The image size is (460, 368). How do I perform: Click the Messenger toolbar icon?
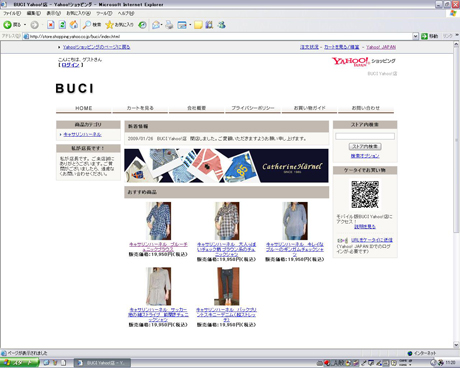pyautogui.click(x=222, y=25)
